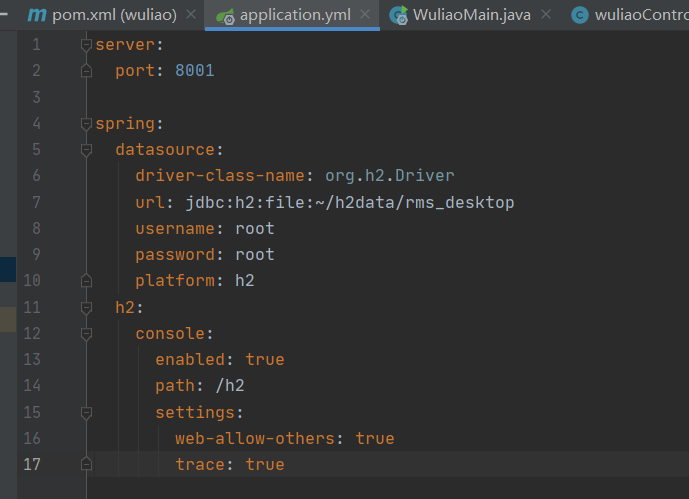Close the WuliaoMain.java tab

coord(545,16)
